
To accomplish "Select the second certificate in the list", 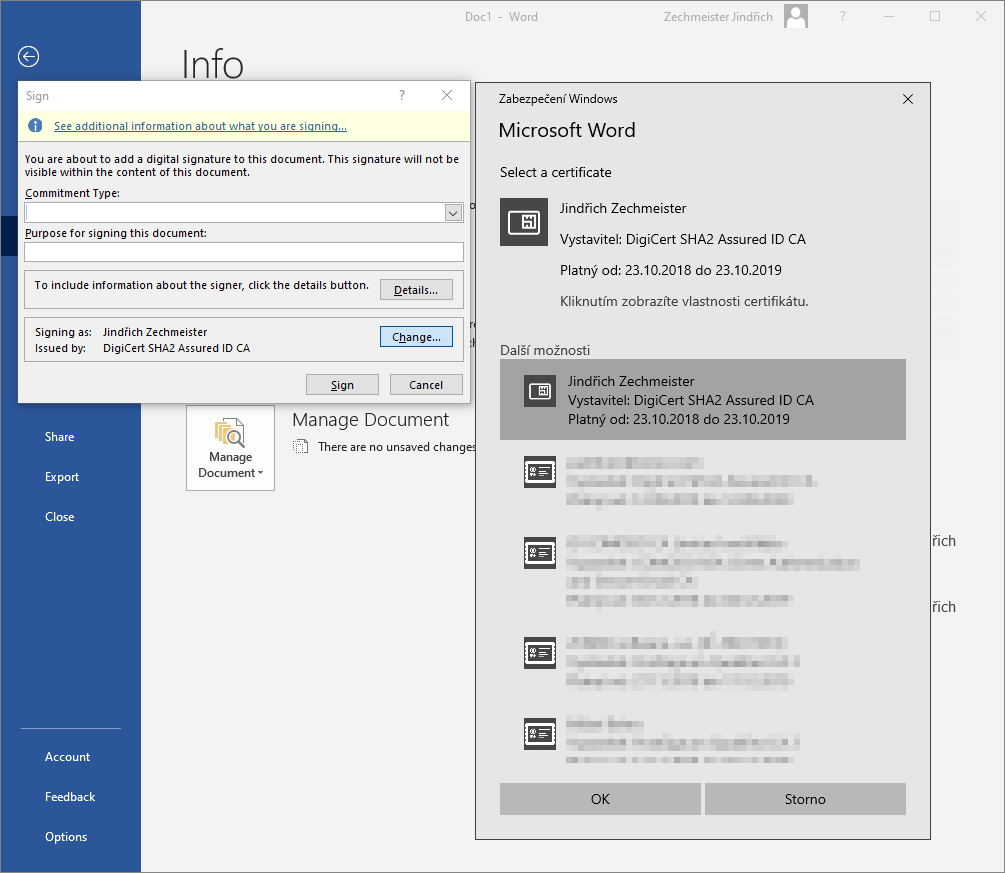I will (702, 472).
